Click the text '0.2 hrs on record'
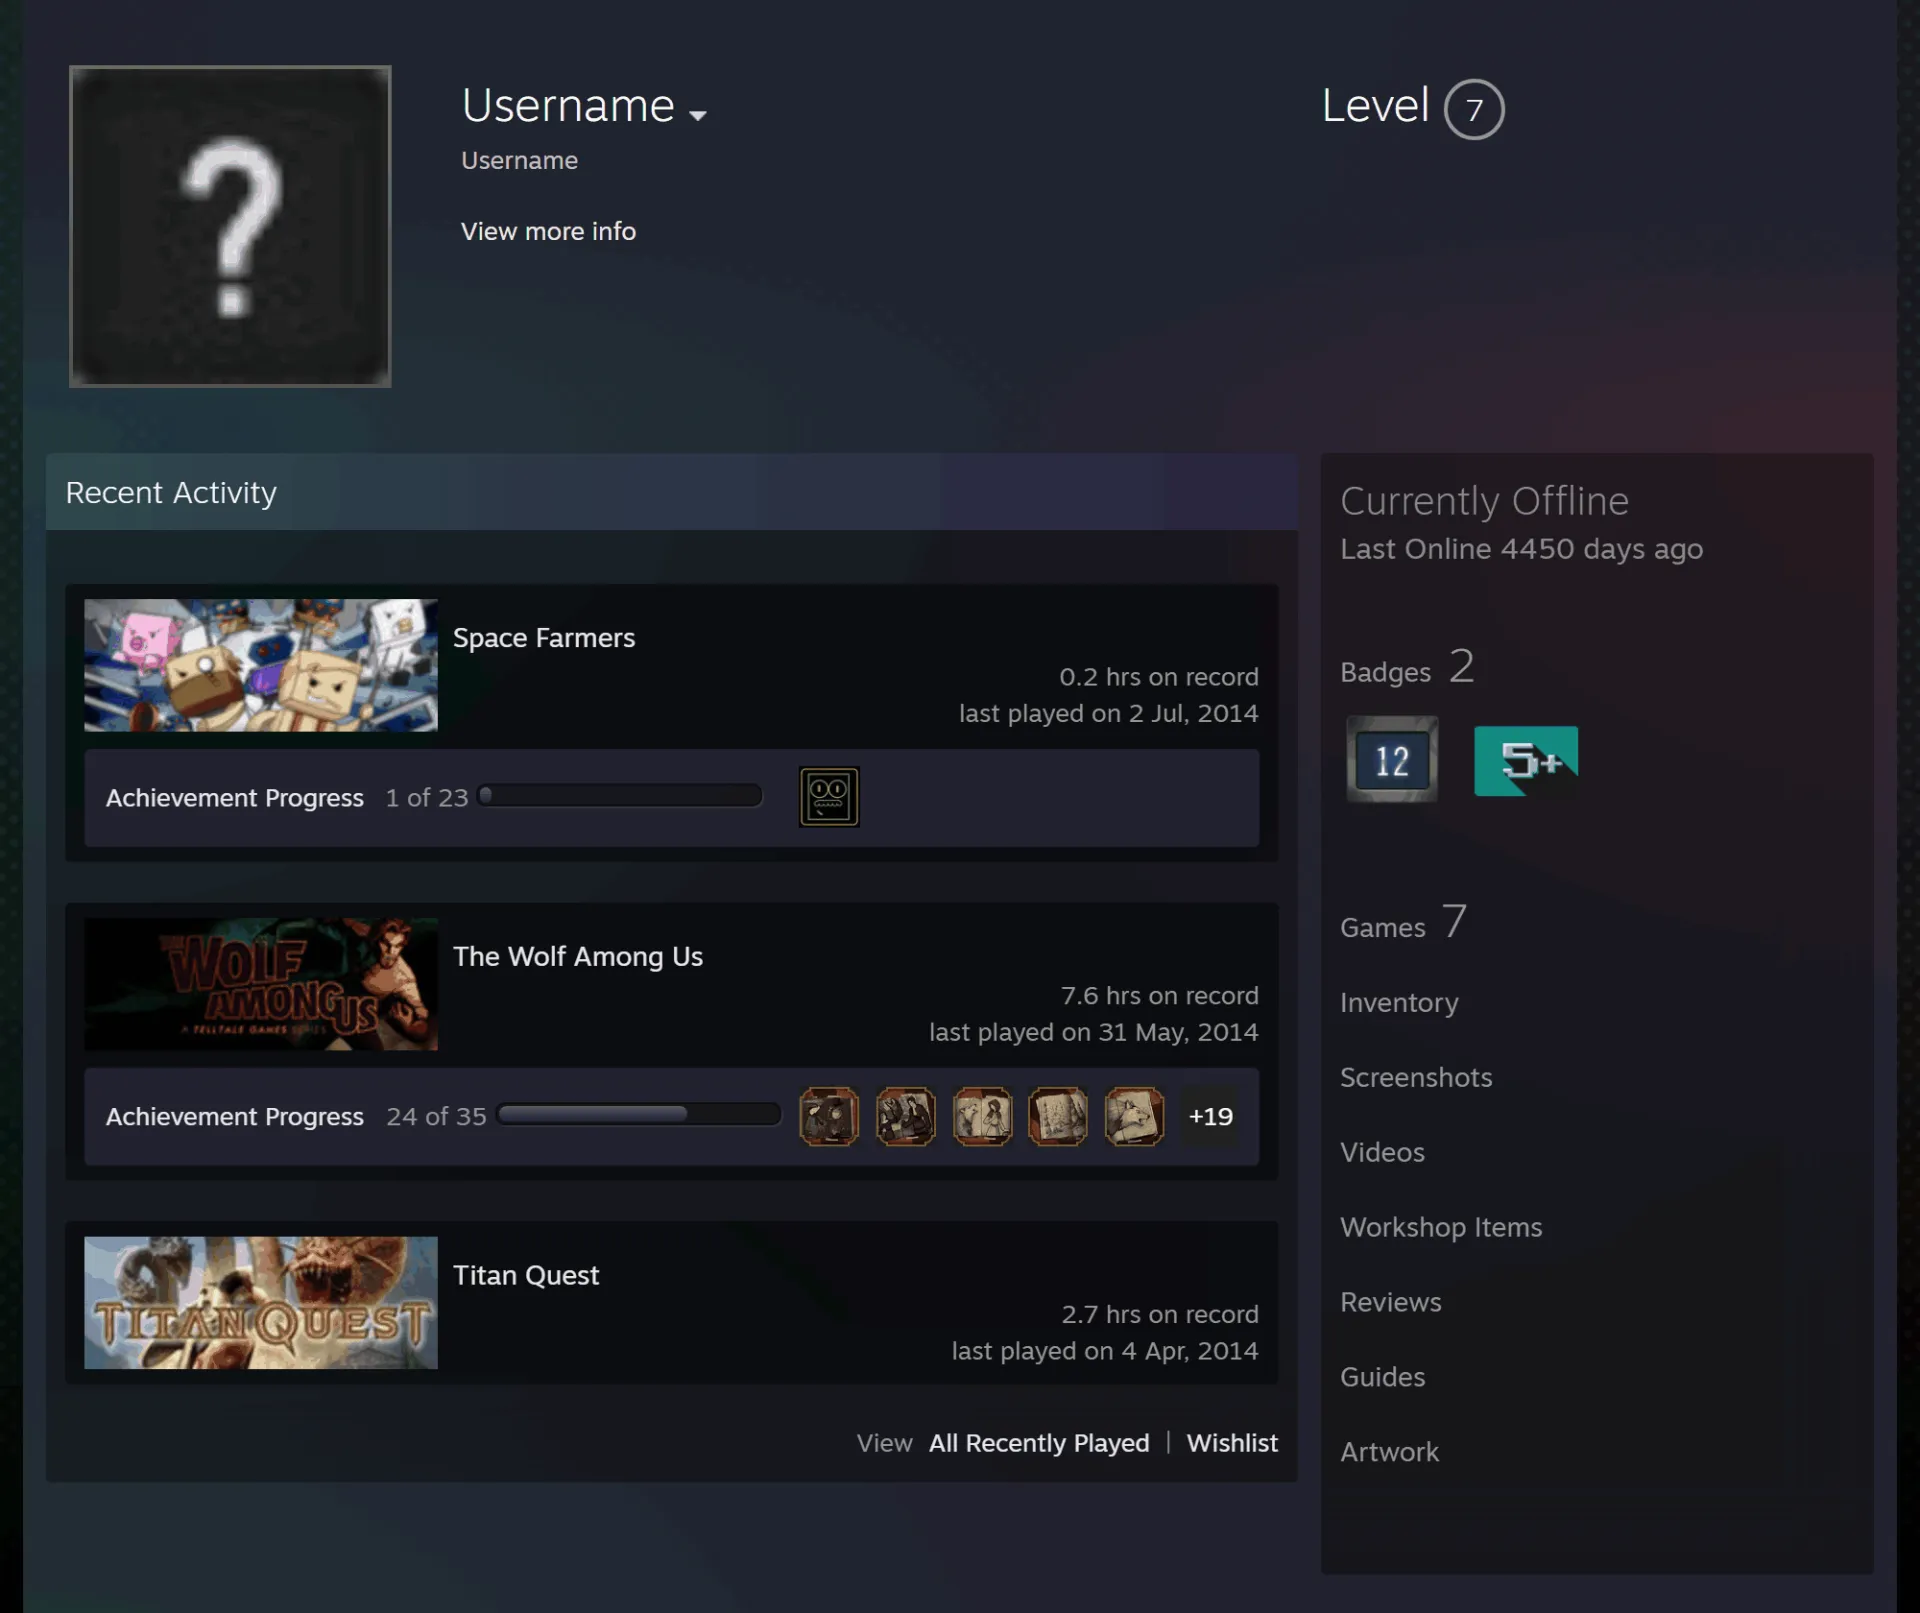The width and height of the screenshot is (1920, 1613). [1159, 677]
